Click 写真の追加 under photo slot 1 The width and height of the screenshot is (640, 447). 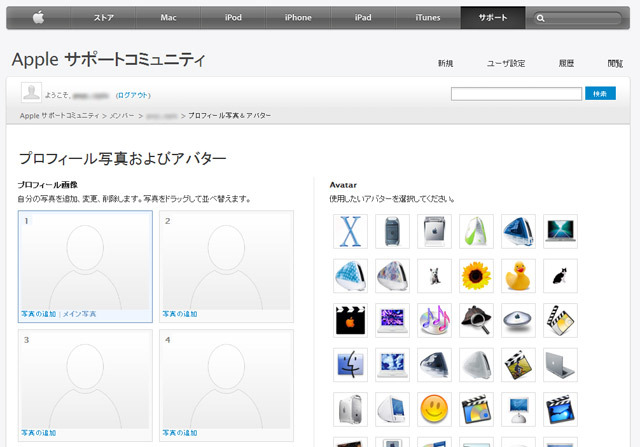coord(38,314)
